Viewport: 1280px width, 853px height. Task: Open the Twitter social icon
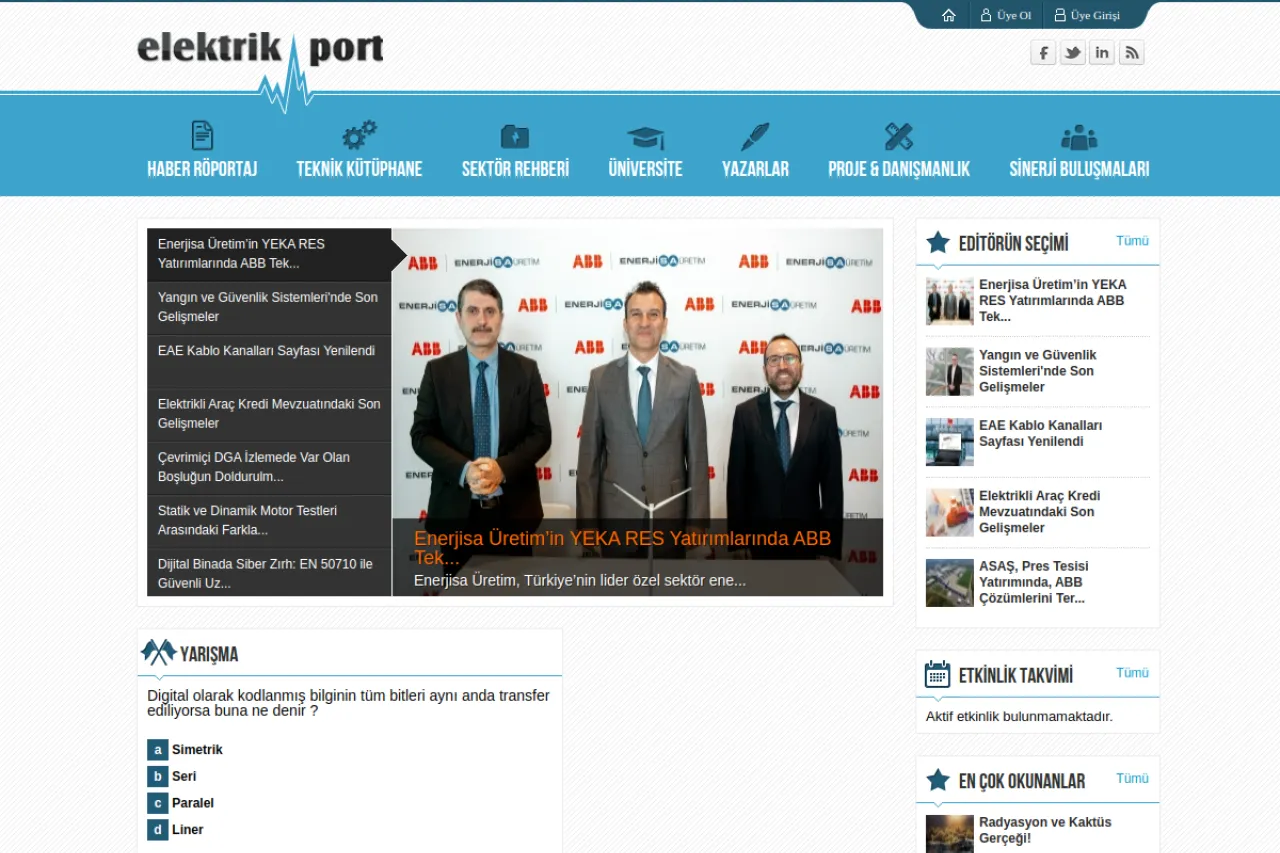1073,53
